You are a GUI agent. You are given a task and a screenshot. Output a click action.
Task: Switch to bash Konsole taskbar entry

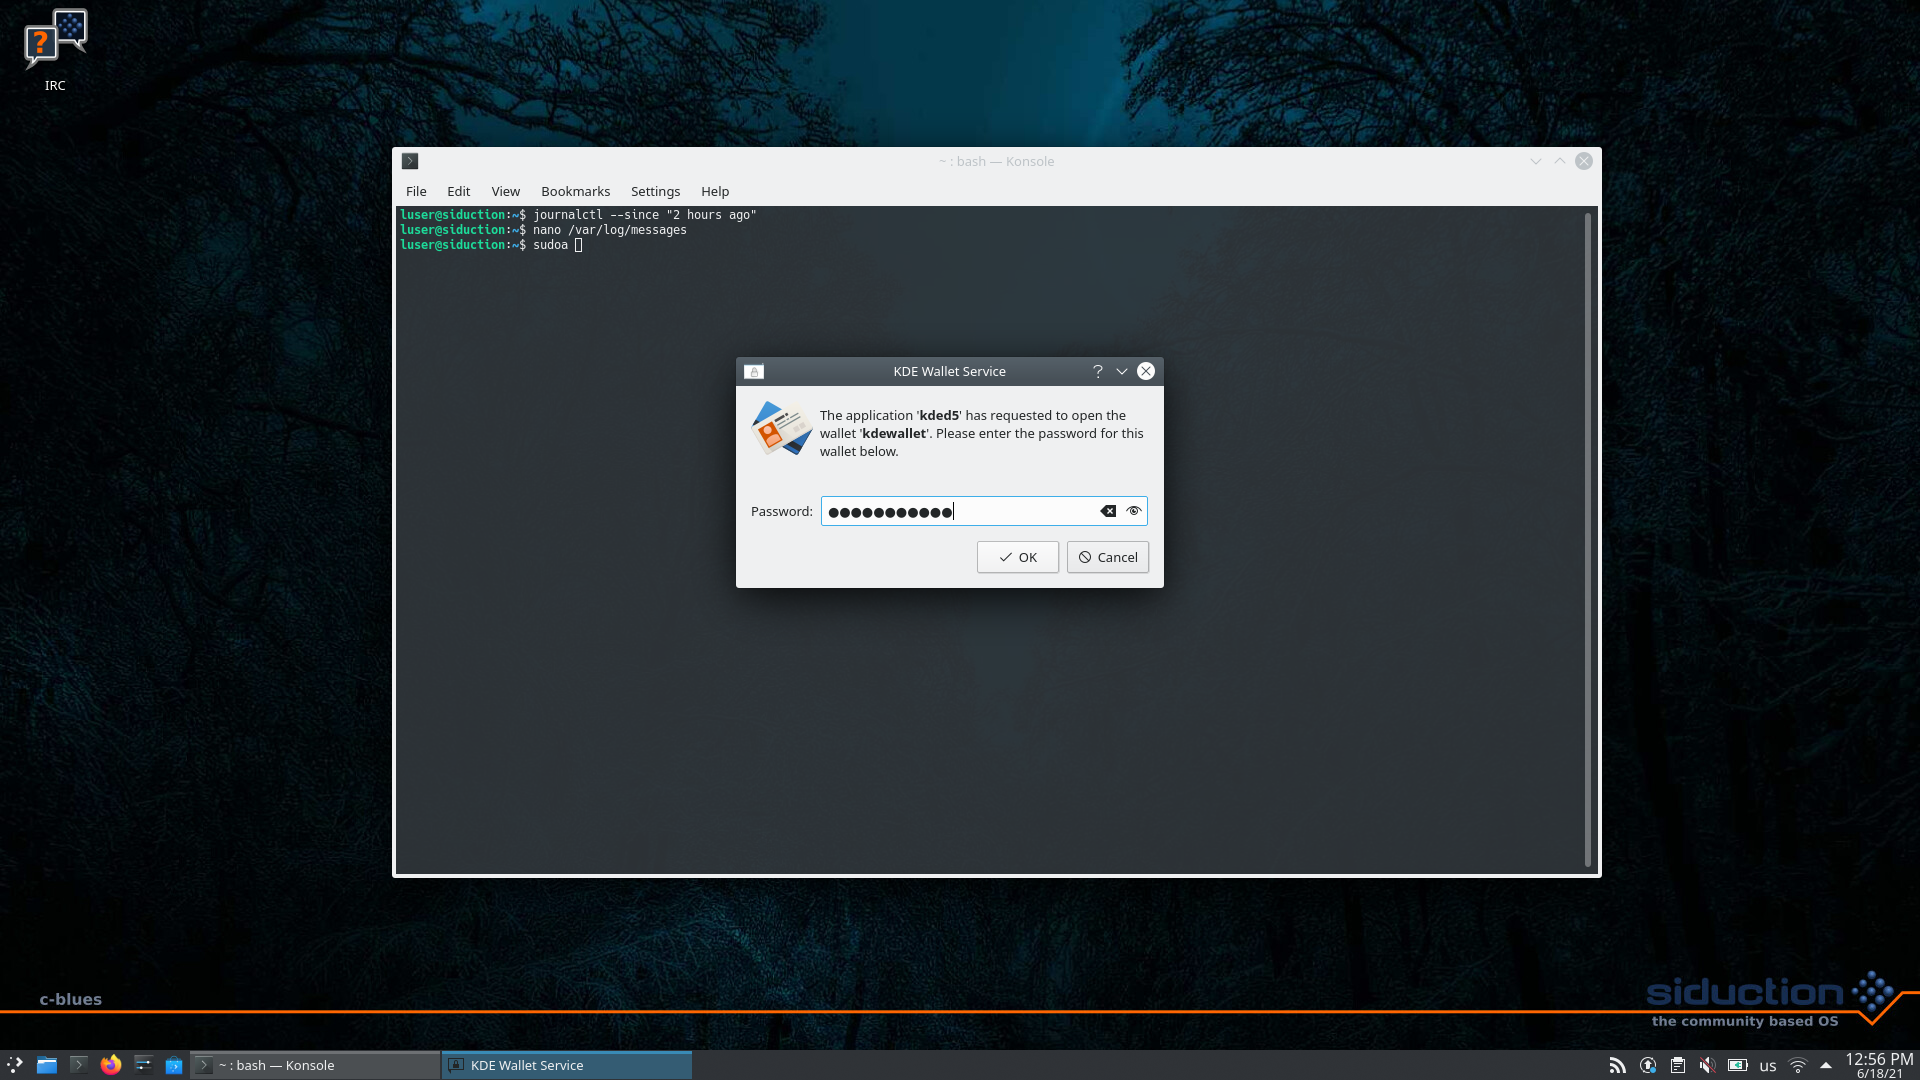click(315, 1065)
